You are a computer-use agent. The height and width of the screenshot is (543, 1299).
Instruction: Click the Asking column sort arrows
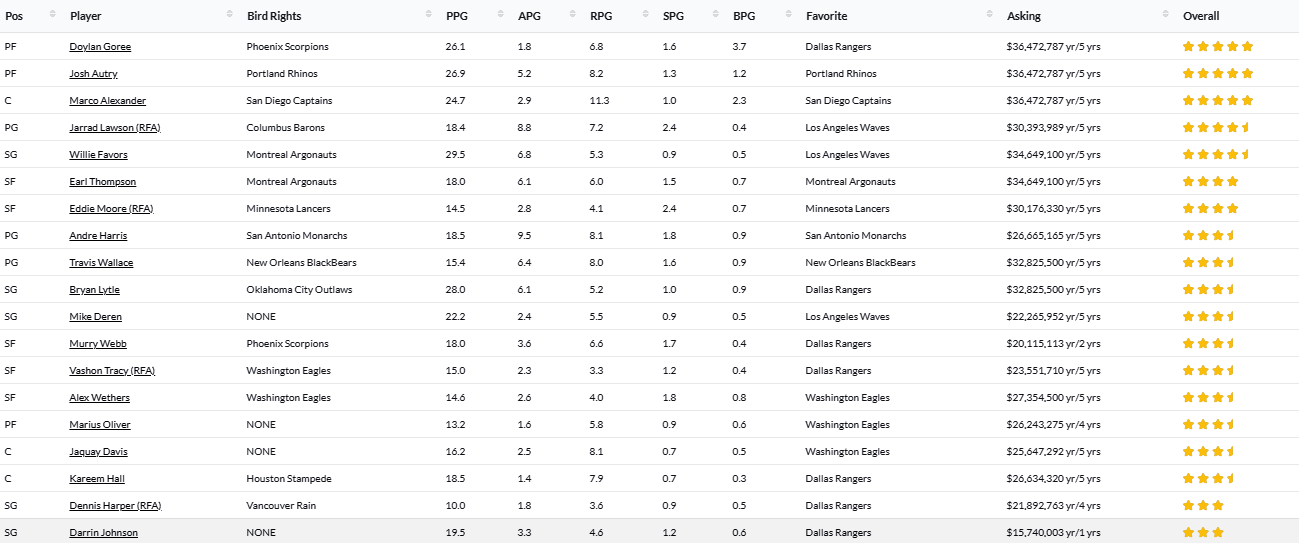tap(1166, 16)
